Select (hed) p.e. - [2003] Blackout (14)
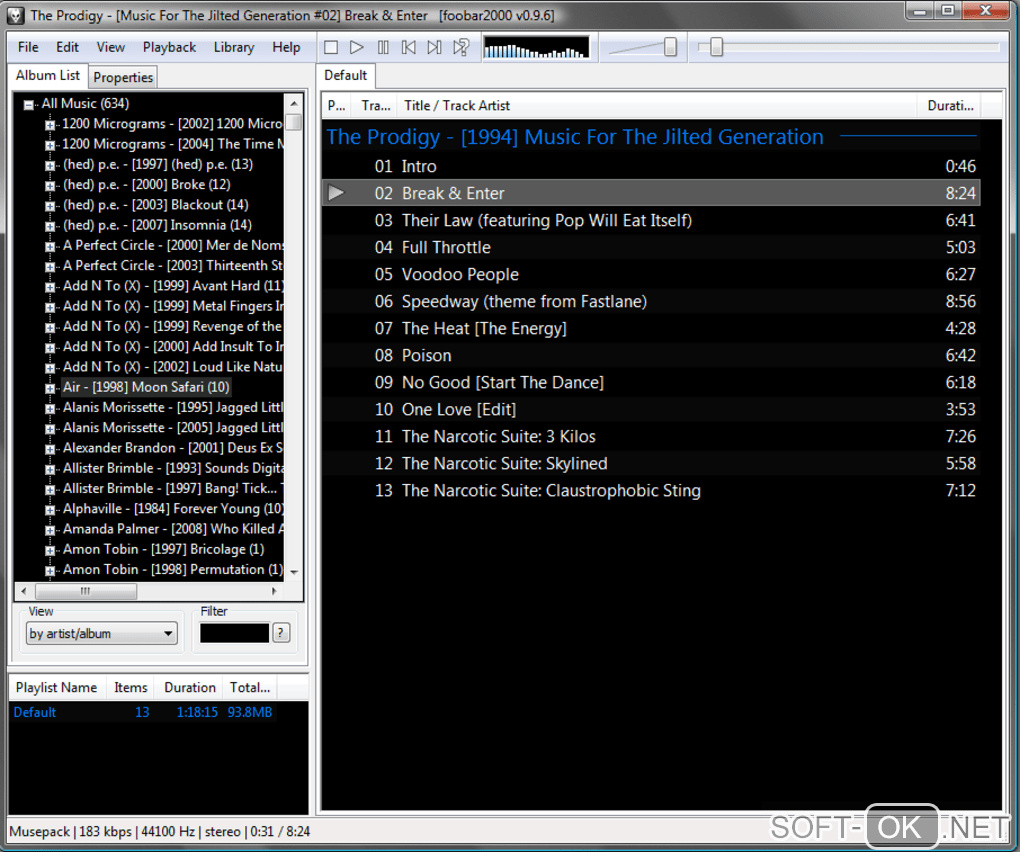This screenshot has width=1020, height=852. pos(155,205)
